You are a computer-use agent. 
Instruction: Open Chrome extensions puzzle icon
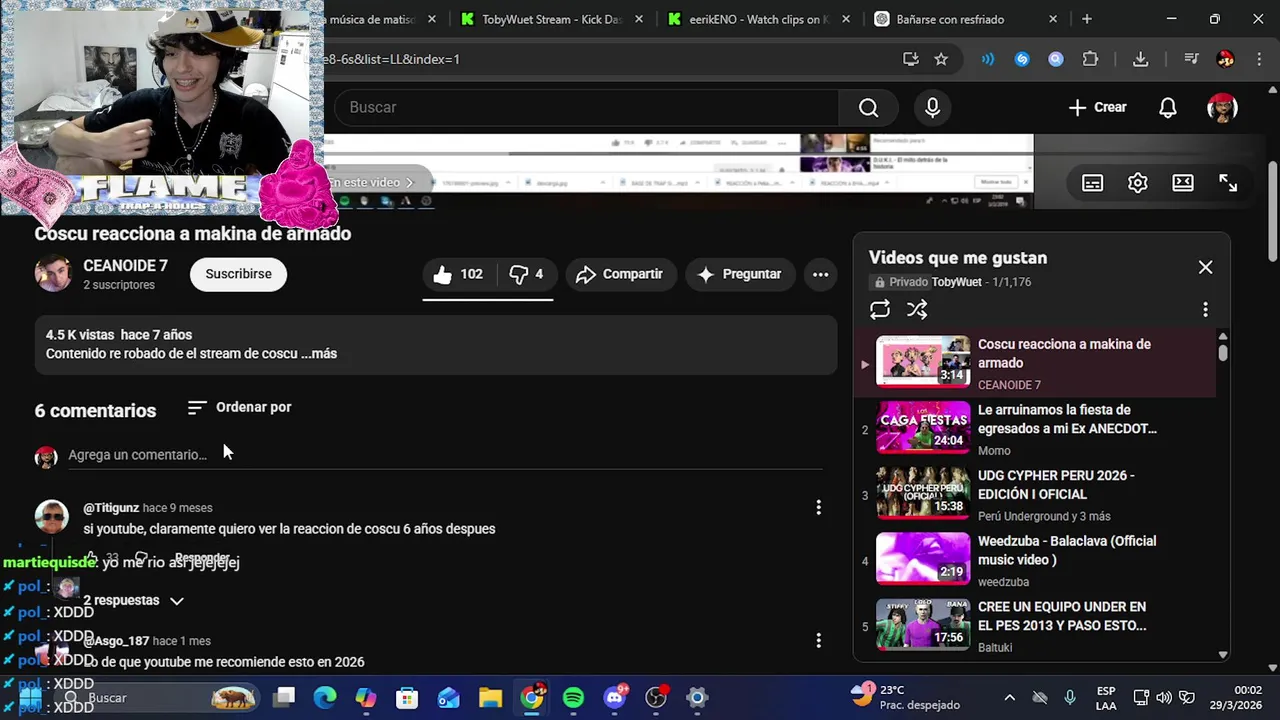click(1090, 59)
